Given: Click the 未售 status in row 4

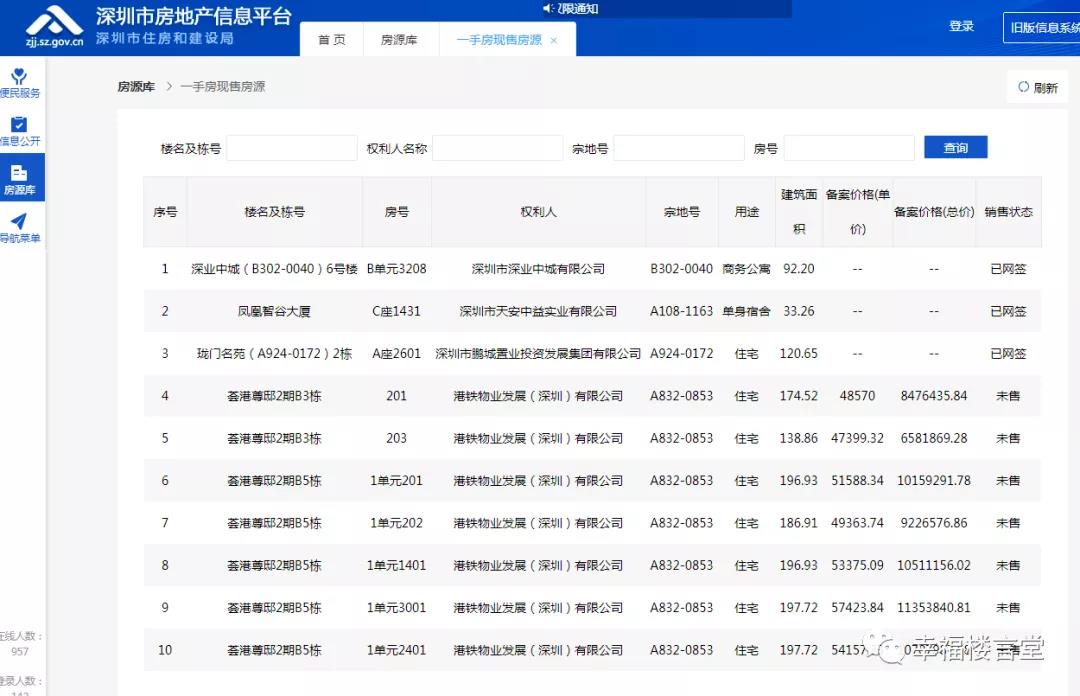Looking at the screenshot, I should coord(1008,396).
